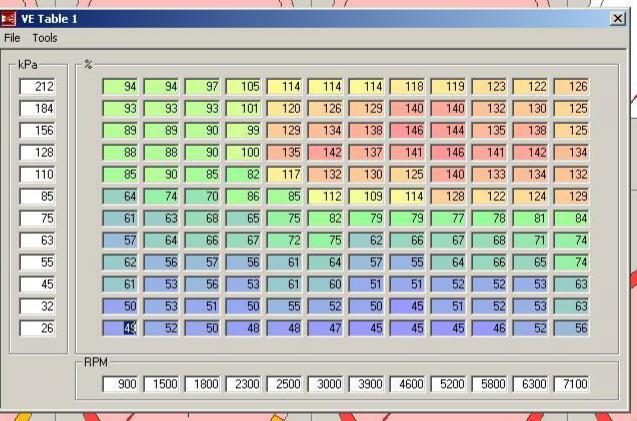Click VE cell 47 in the 26 kPa row
This screenshot has height=421, width=637.
tap(325, 328)
